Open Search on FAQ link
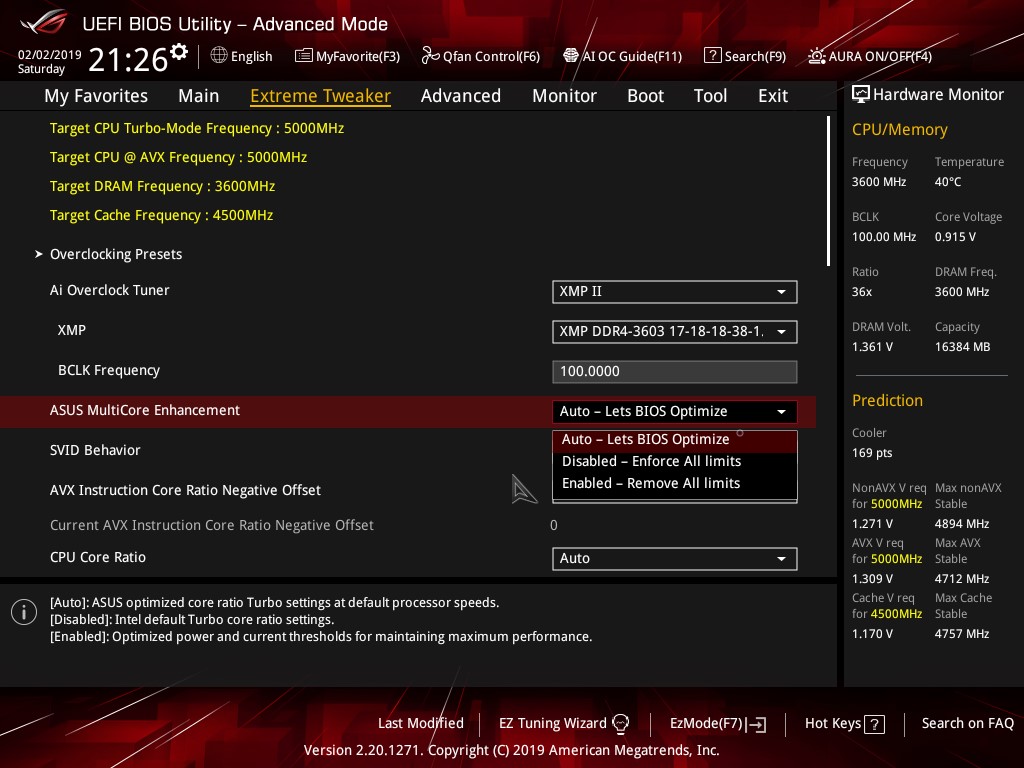The height and width of the screenshot is (768, 1024). point(967,724)
